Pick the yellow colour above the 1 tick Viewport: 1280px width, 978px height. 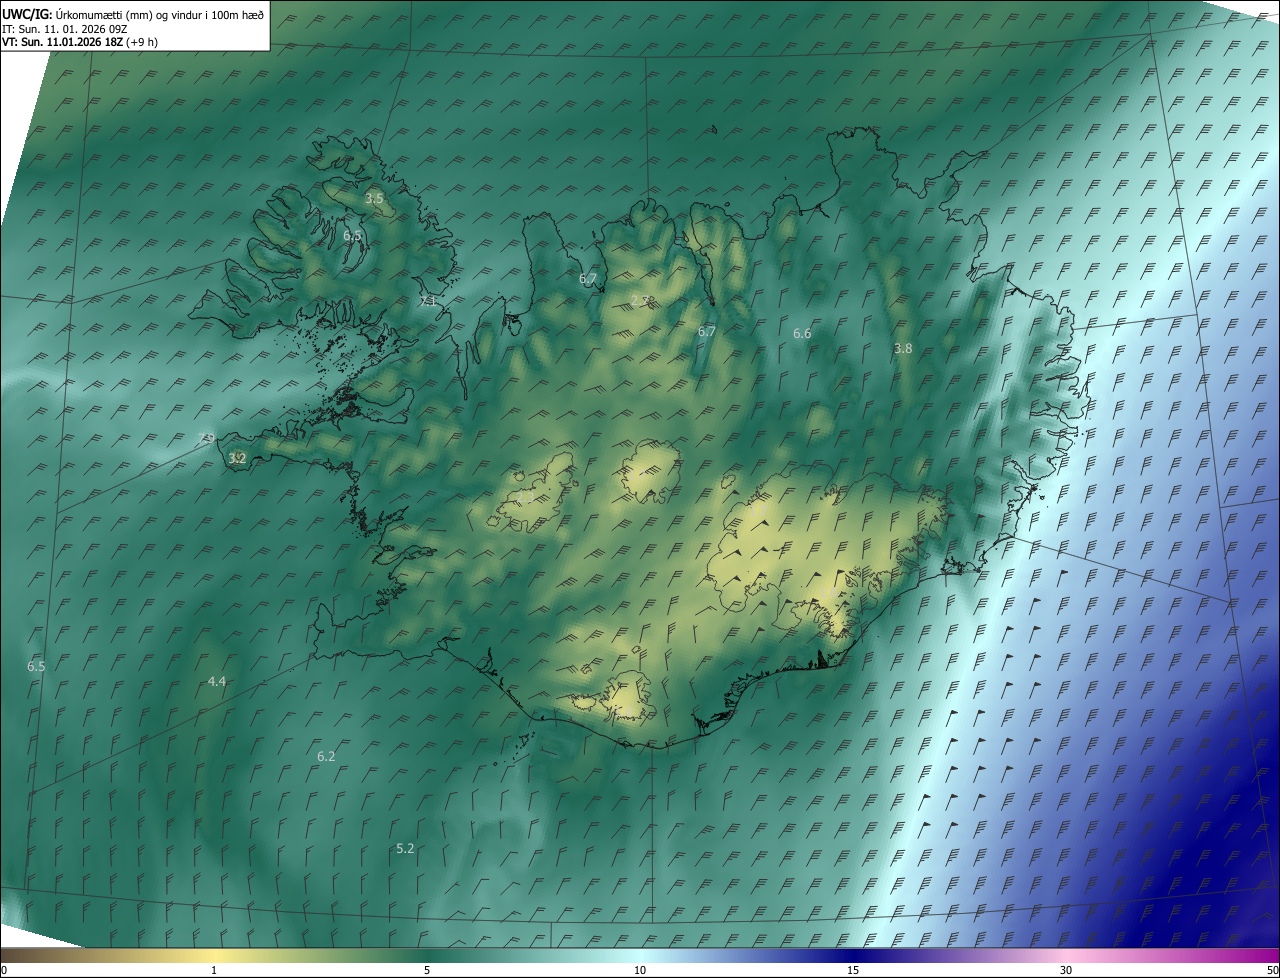point(214,956)
